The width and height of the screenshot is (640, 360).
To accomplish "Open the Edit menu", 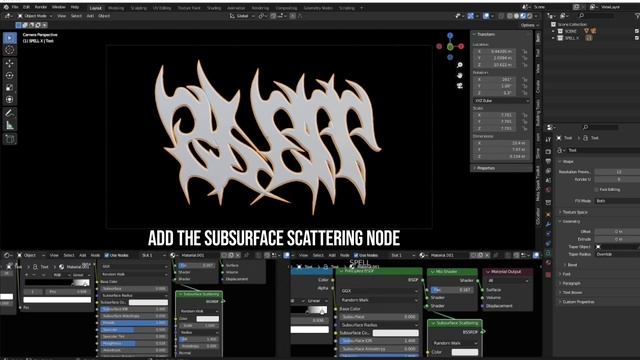I will coord(26,7).
